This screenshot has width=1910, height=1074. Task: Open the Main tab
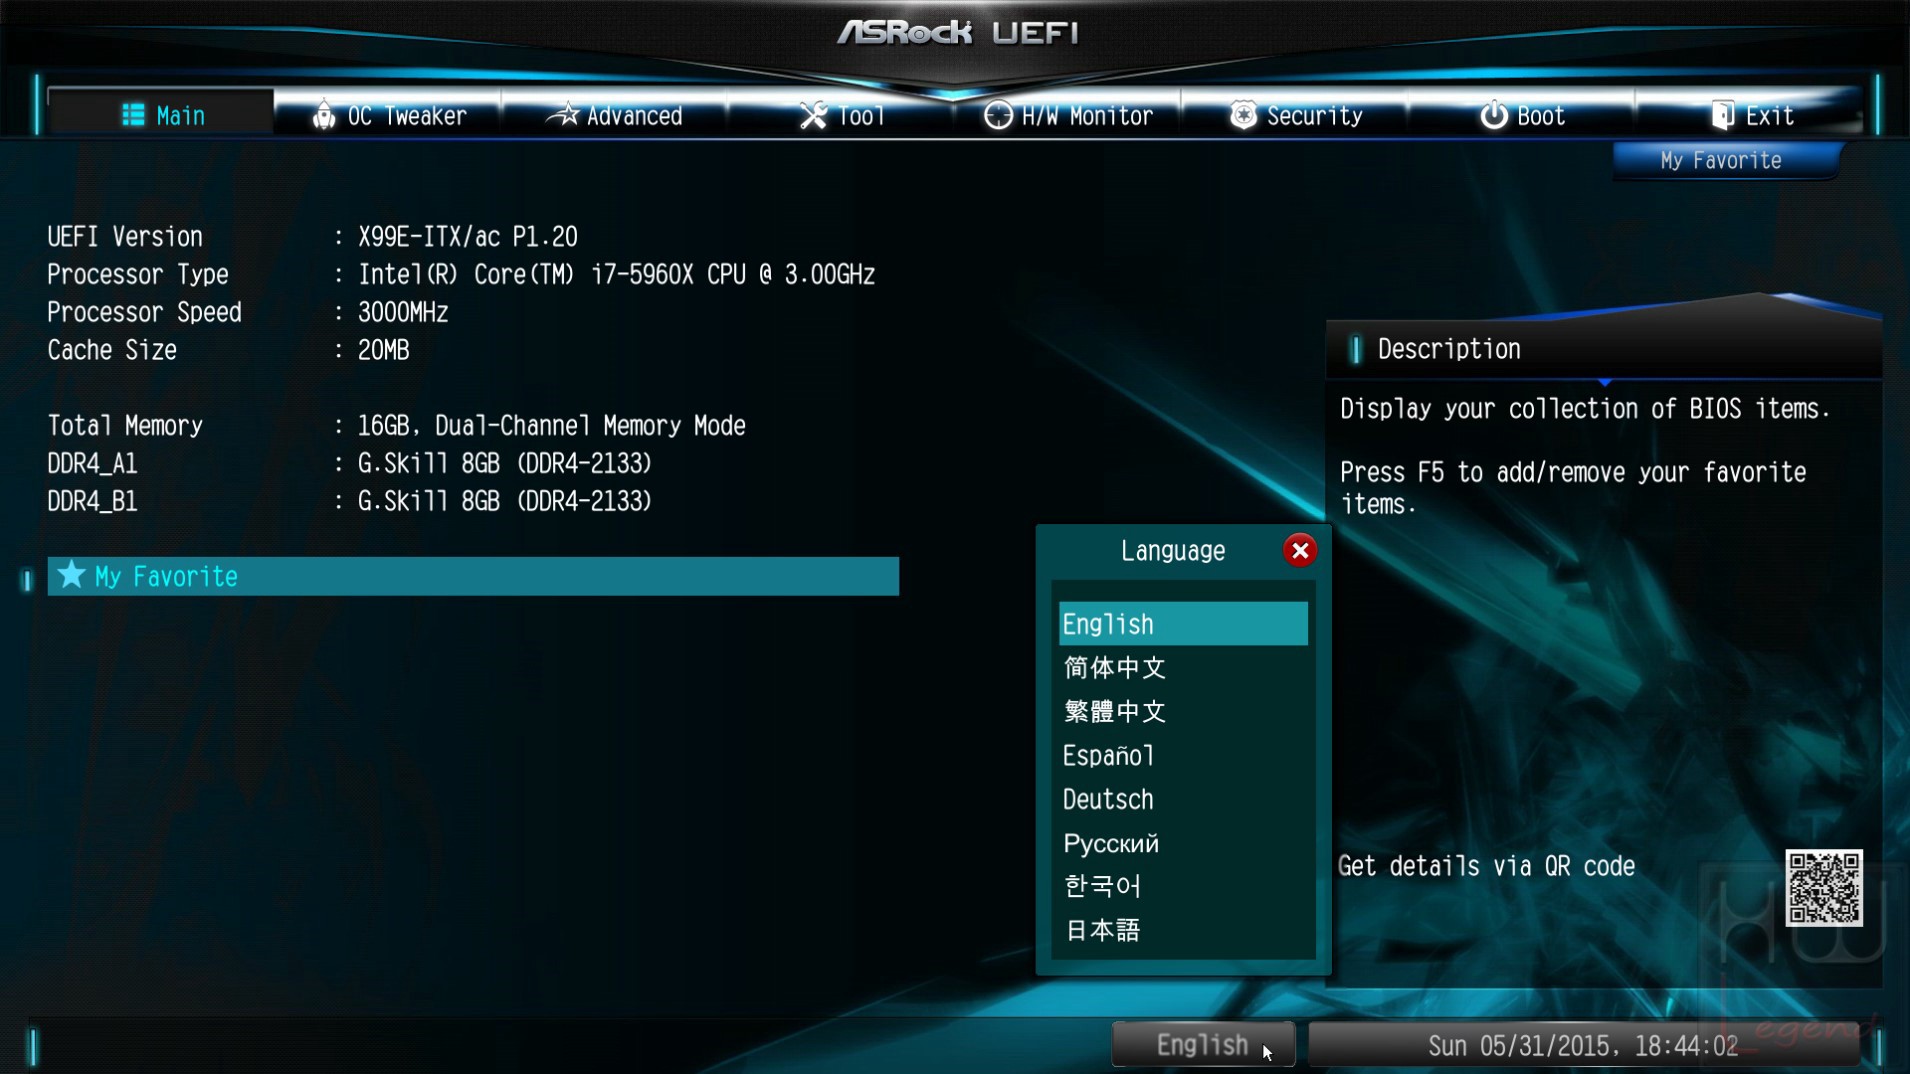[161, 115]
